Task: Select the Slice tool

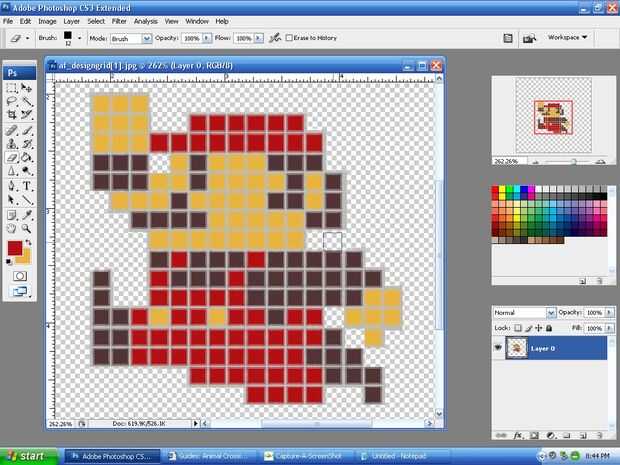Action: (26, 115)
